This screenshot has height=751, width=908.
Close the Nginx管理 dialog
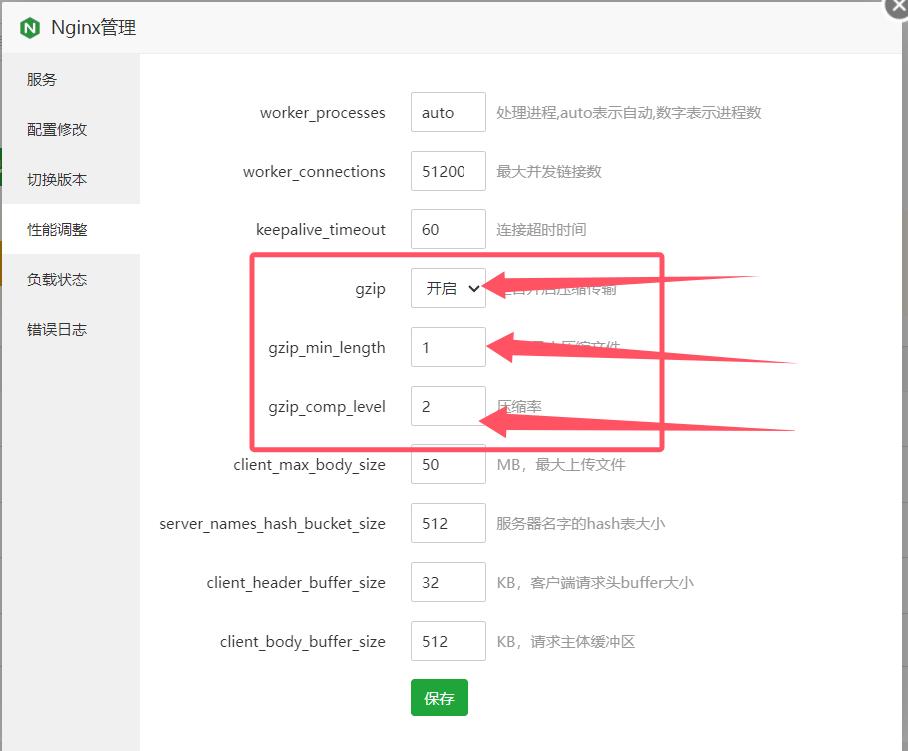click(898, 6)
